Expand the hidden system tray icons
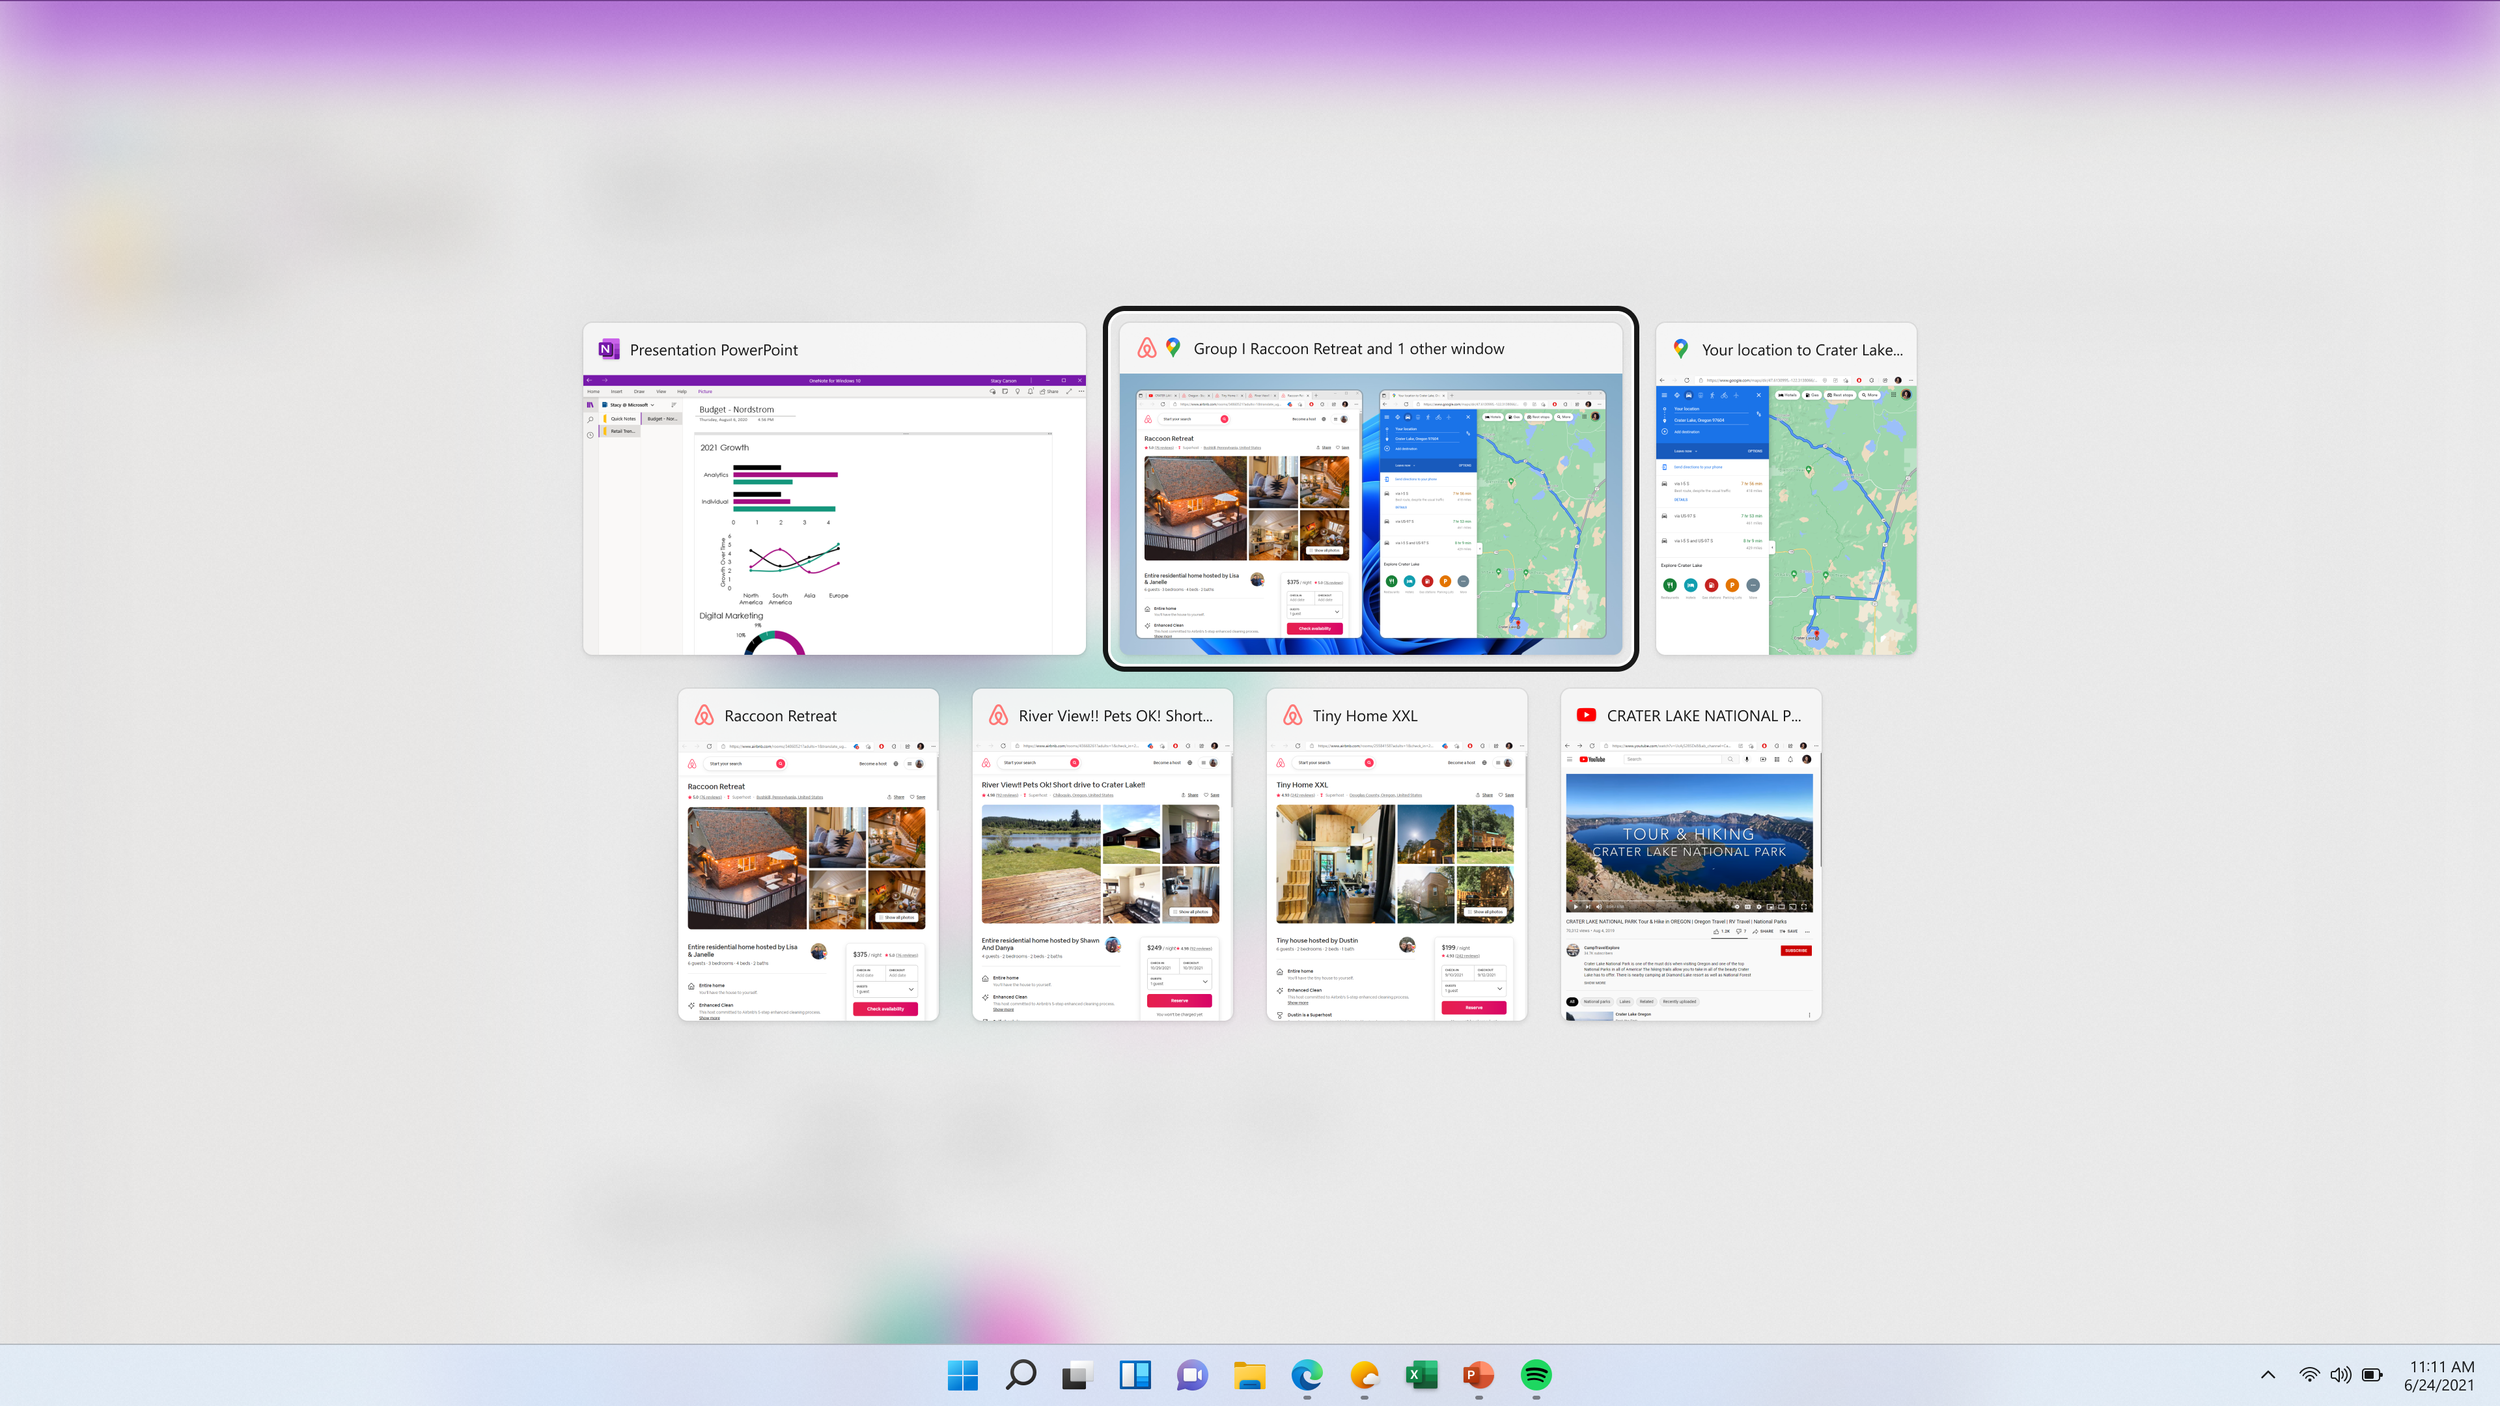This screenshot has height=1406, width=2500. [2268, 1375]
